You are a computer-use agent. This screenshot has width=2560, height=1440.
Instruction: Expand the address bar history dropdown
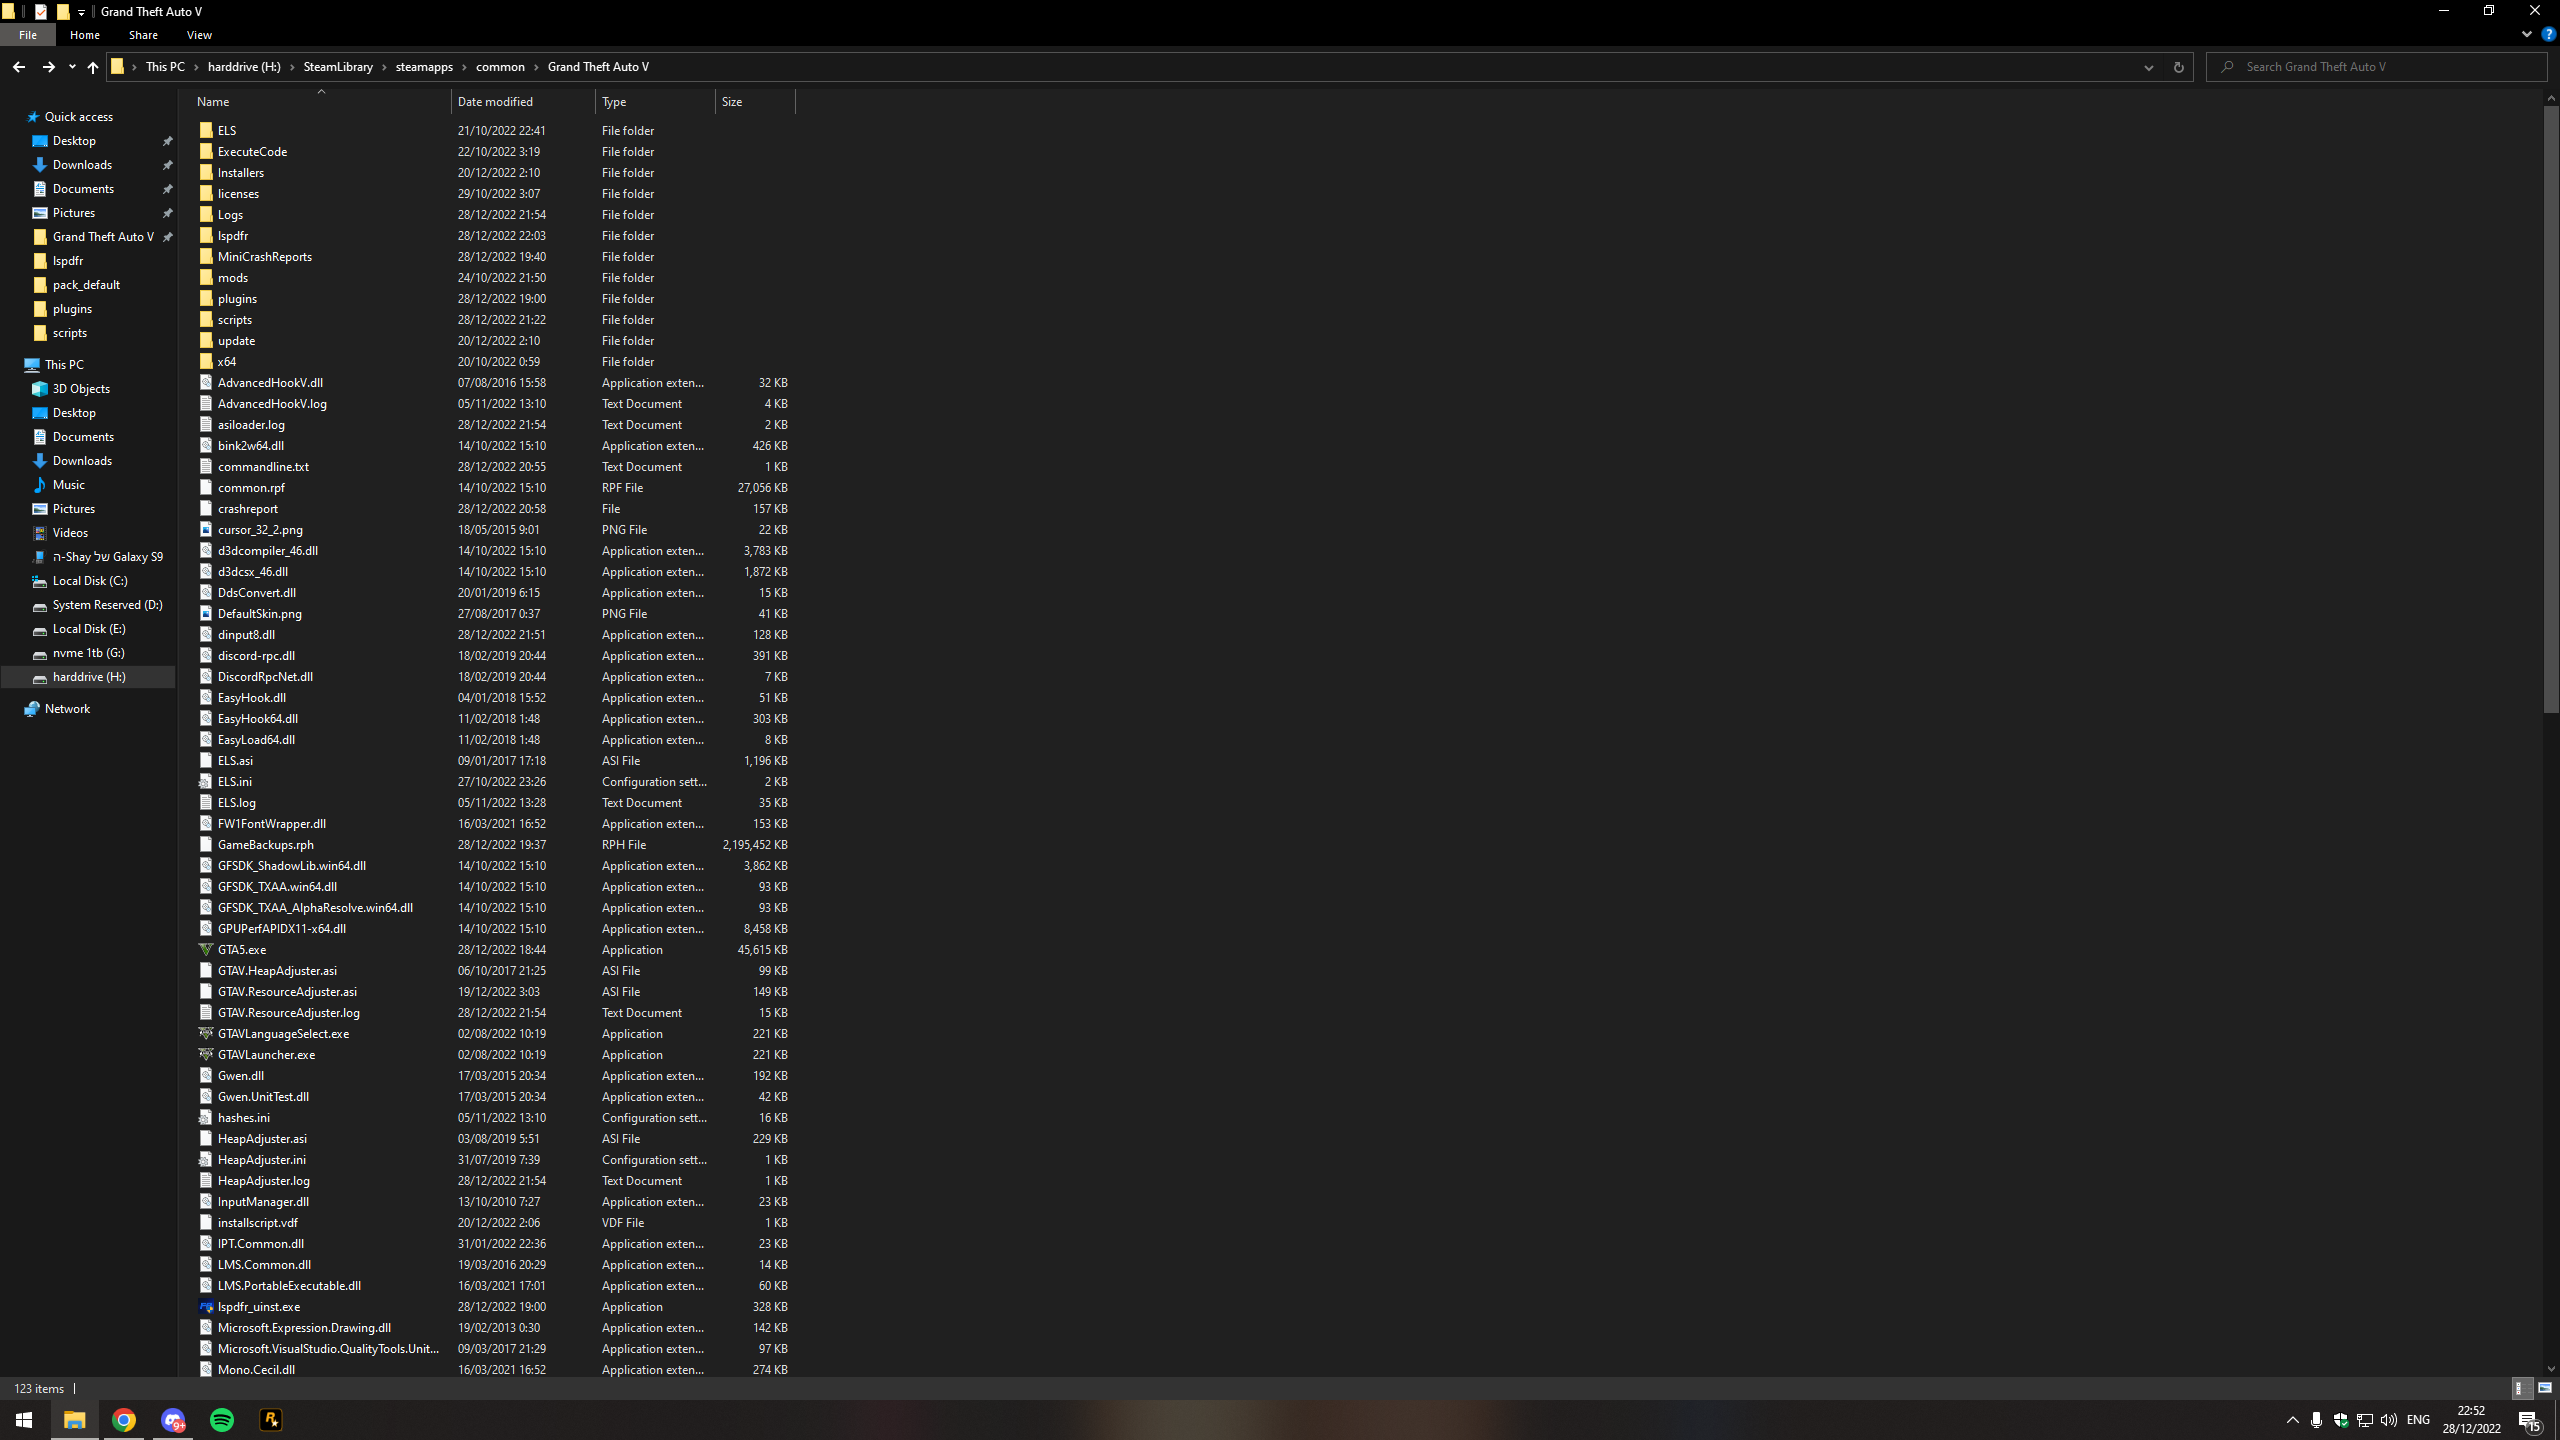2148,67
